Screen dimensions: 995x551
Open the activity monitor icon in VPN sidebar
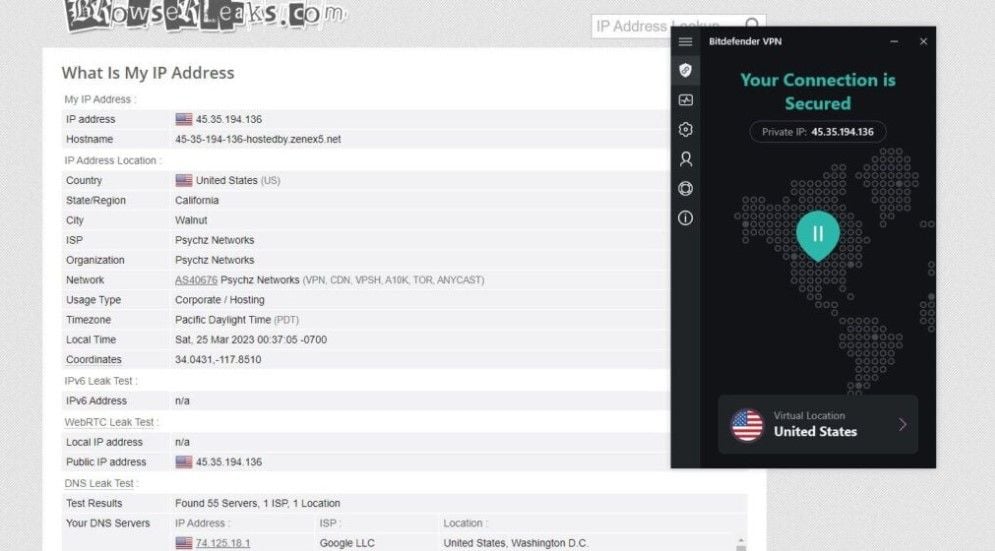(x=685, y=100)
